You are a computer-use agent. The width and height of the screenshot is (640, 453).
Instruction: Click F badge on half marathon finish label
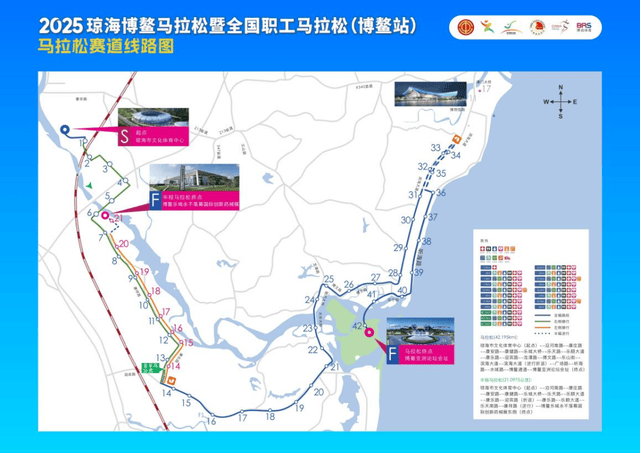155,201
